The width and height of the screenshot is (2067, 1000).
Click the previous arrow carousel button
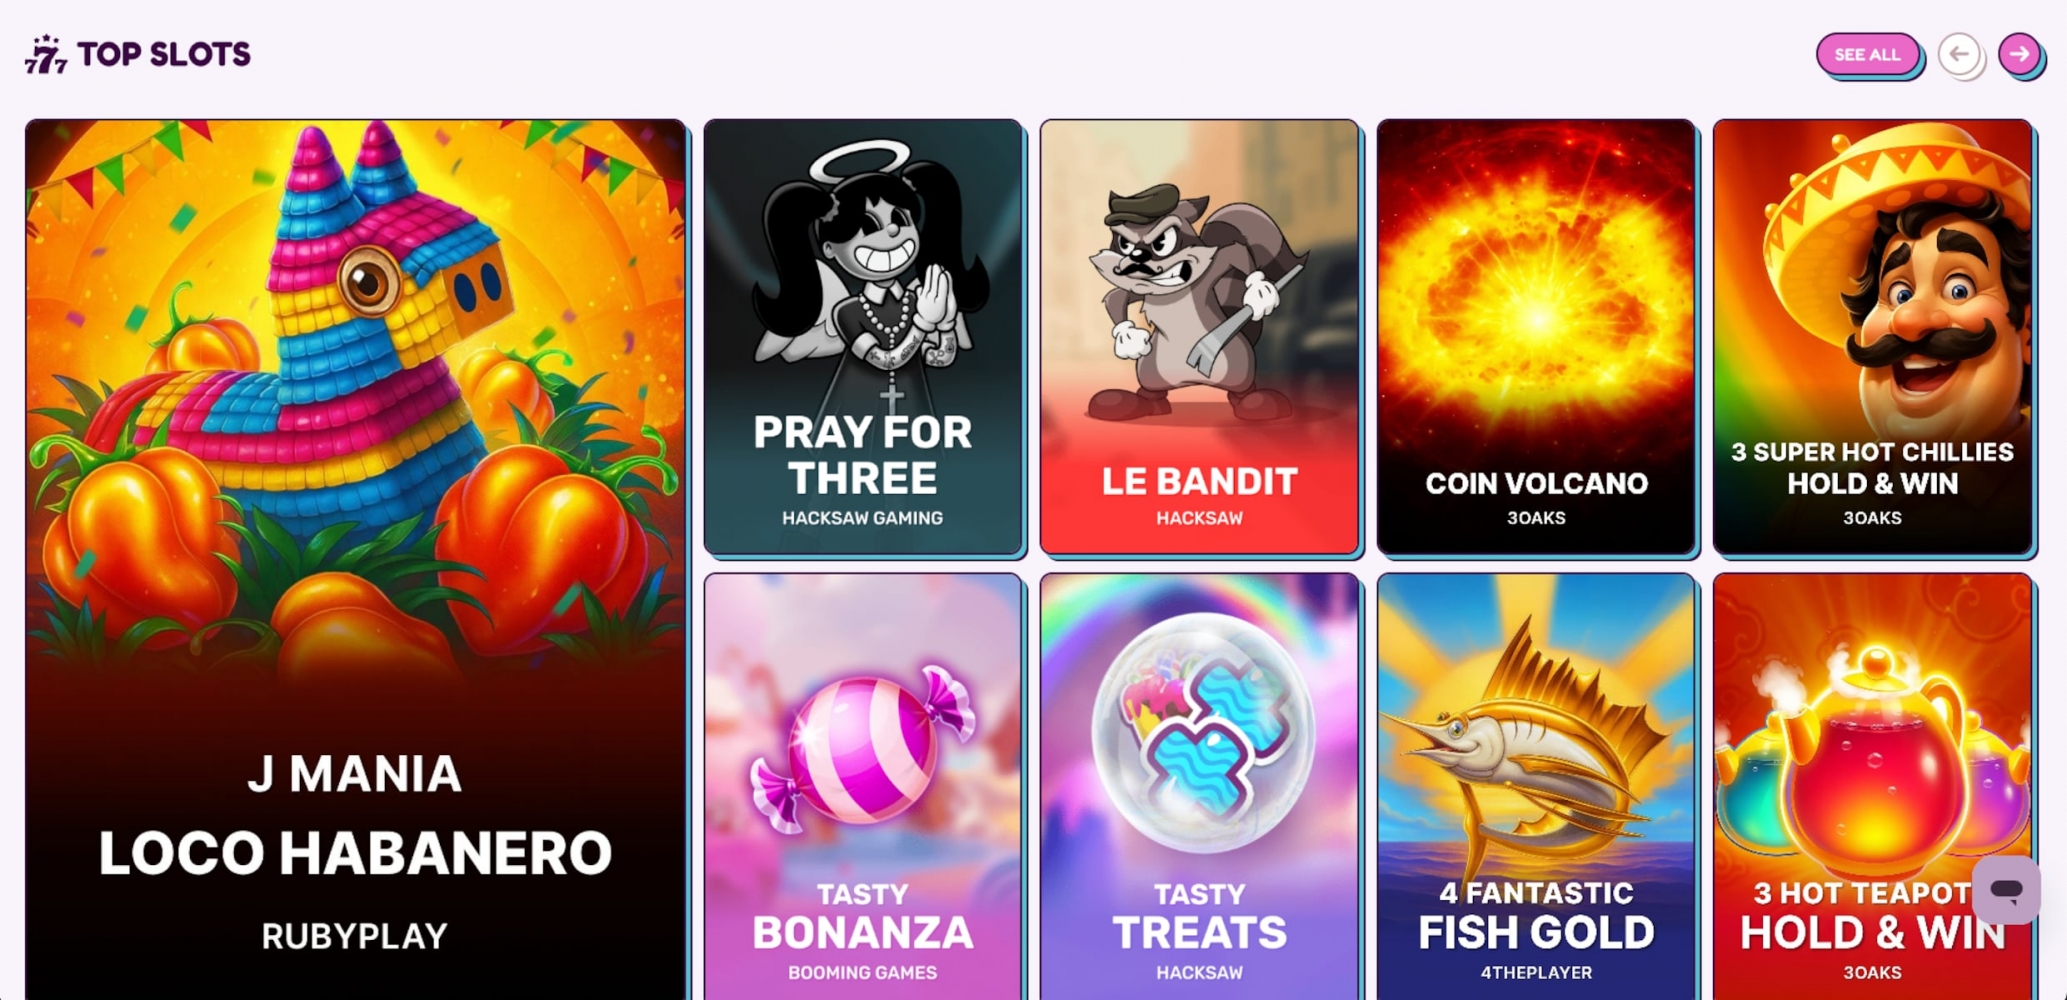[x=1959, y=54]
